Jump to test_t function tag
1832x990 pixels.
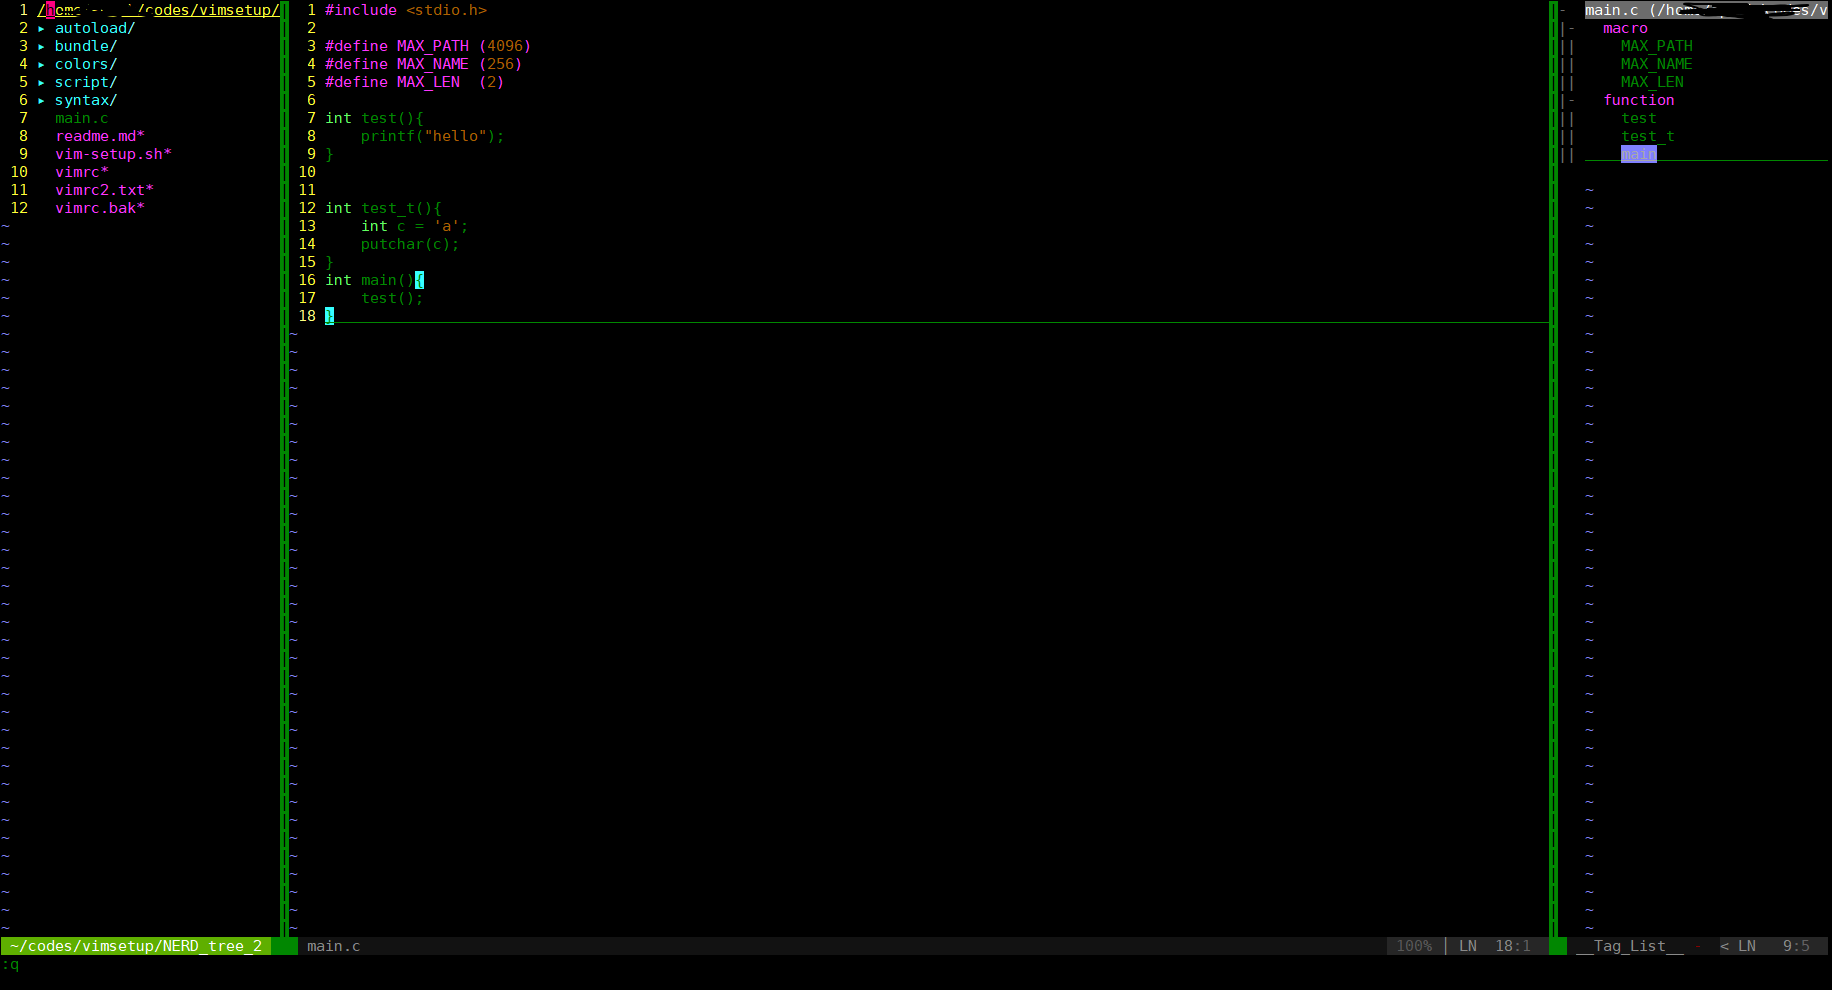tap(1647, 136)
